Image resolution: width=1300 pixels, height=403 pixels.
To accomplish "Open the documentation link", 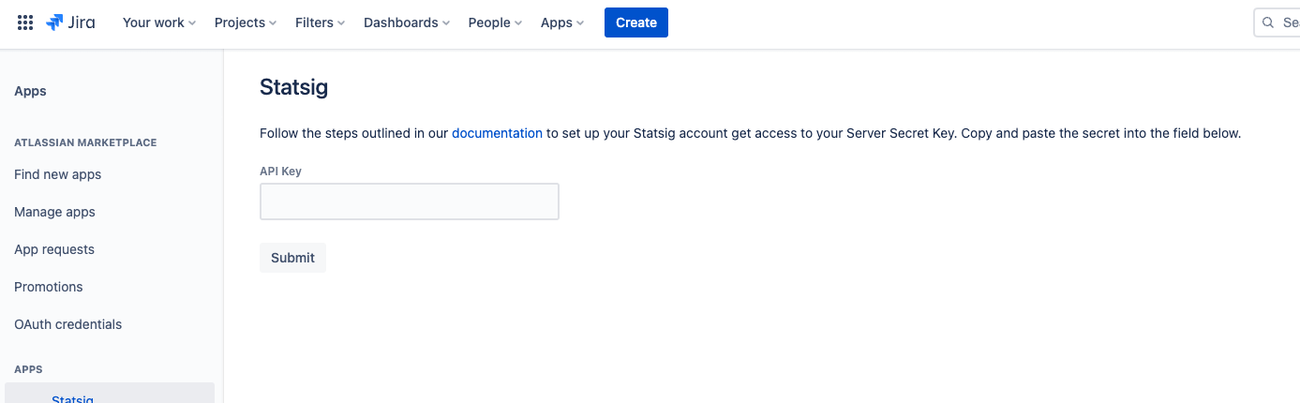I will [497, 132].
